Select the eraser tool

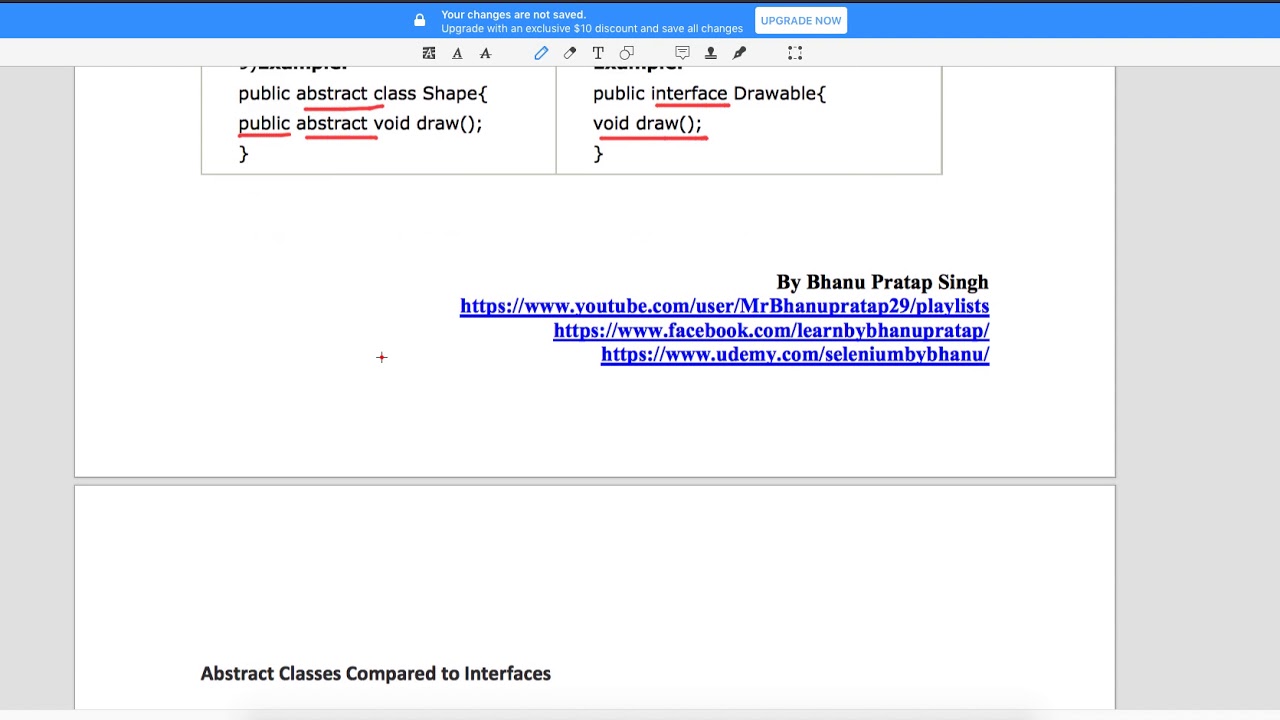tap(570, 53)
